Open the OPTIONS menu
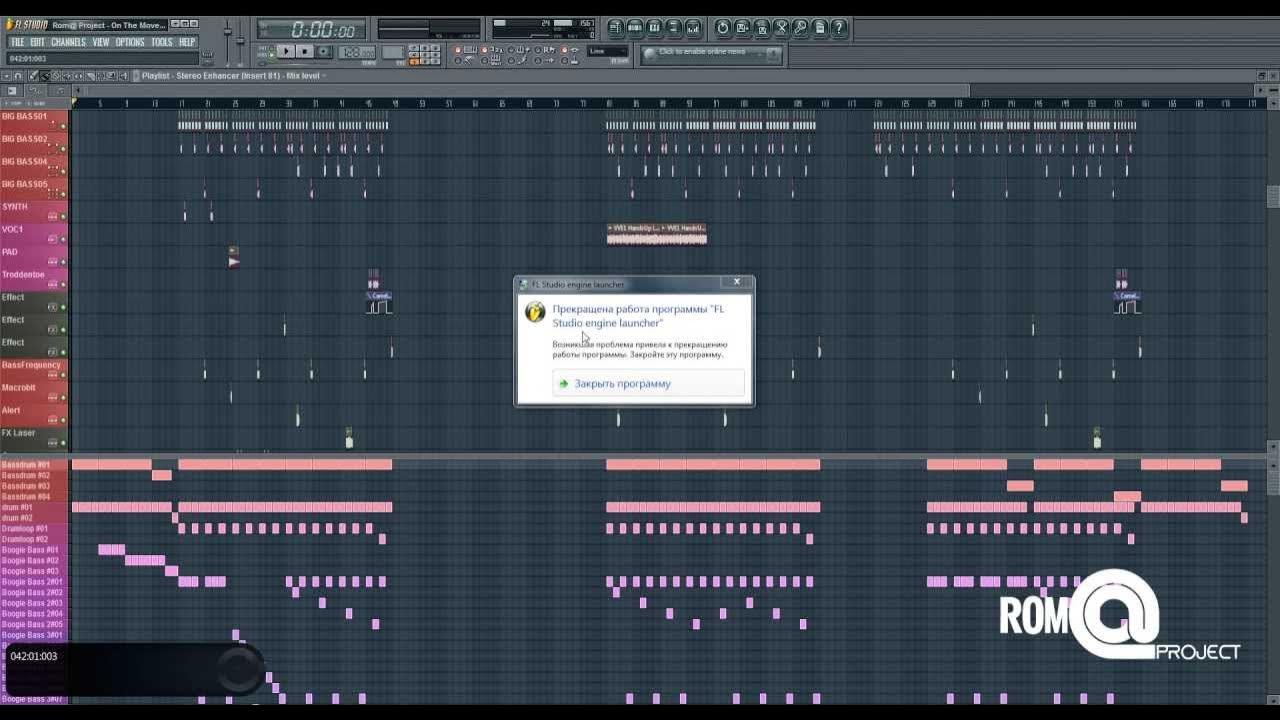The image size is (1280, 720). pyautogui.click(x=130, y=42)
